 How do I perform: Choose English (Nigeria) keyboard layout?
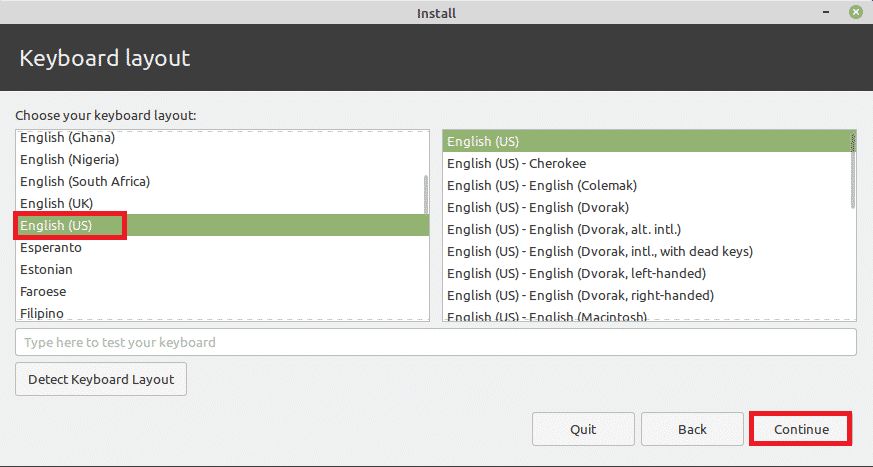pyautogui.click(x=70, y=160)
